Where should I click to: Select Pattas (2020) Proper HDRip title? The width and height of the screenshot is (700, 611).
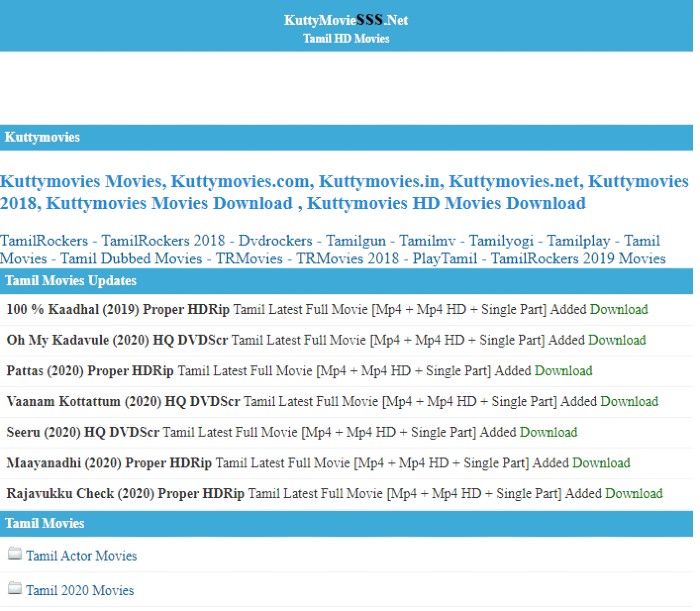pos(90,370)
